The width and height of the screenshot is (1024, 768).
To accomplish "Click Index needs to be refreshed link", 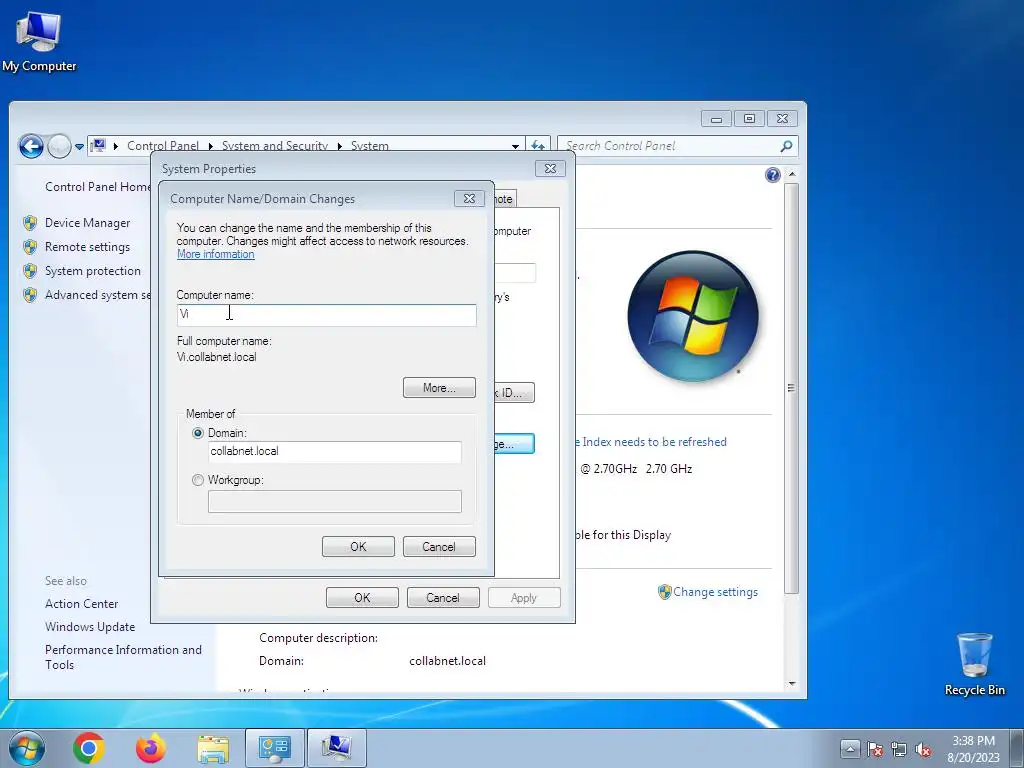I will 651,441.
